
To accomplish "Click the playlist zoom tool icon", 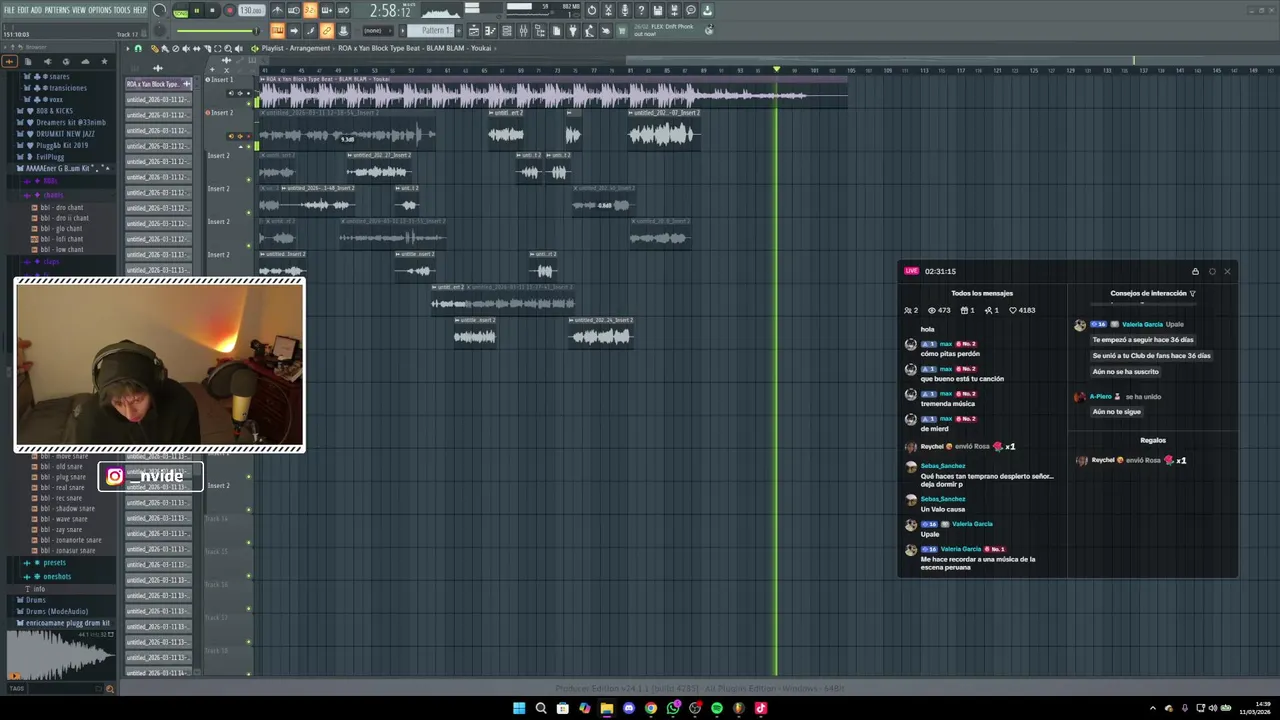I will [x=228, y=48].
